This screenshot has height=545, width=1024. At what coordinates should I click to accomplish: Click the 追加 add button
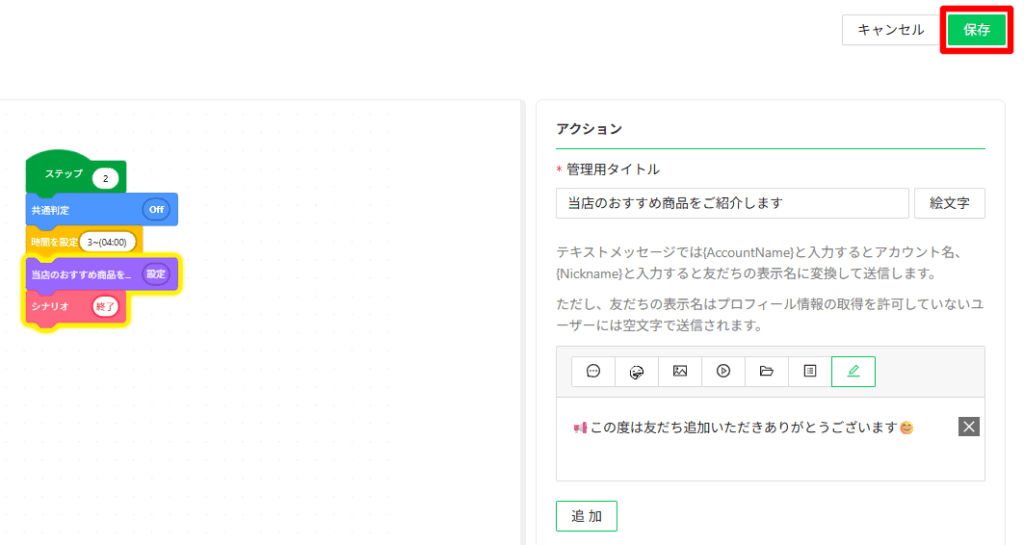click(586, 516)
